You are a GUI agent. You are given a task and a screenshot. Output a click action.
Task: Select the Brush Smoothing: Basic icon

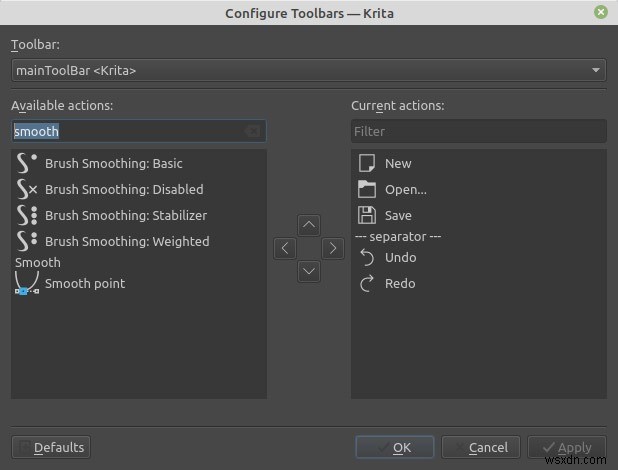click(27, 163)
